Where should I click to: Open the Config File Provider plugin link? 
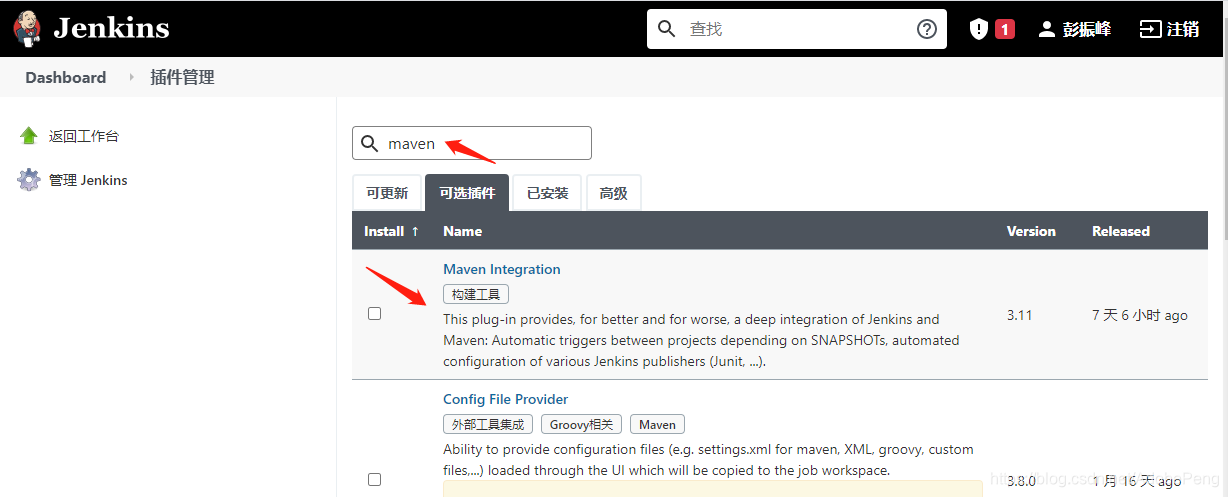tap(506, 399)
